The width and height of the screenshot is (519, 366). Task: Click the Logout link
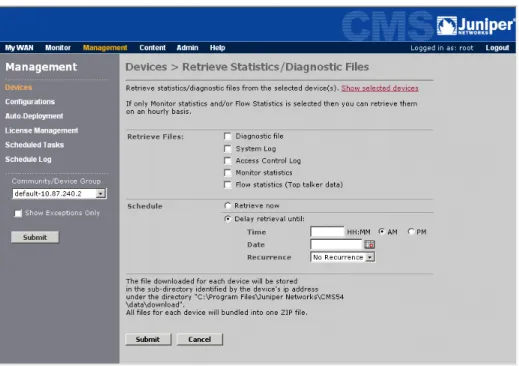click(497, 48)
